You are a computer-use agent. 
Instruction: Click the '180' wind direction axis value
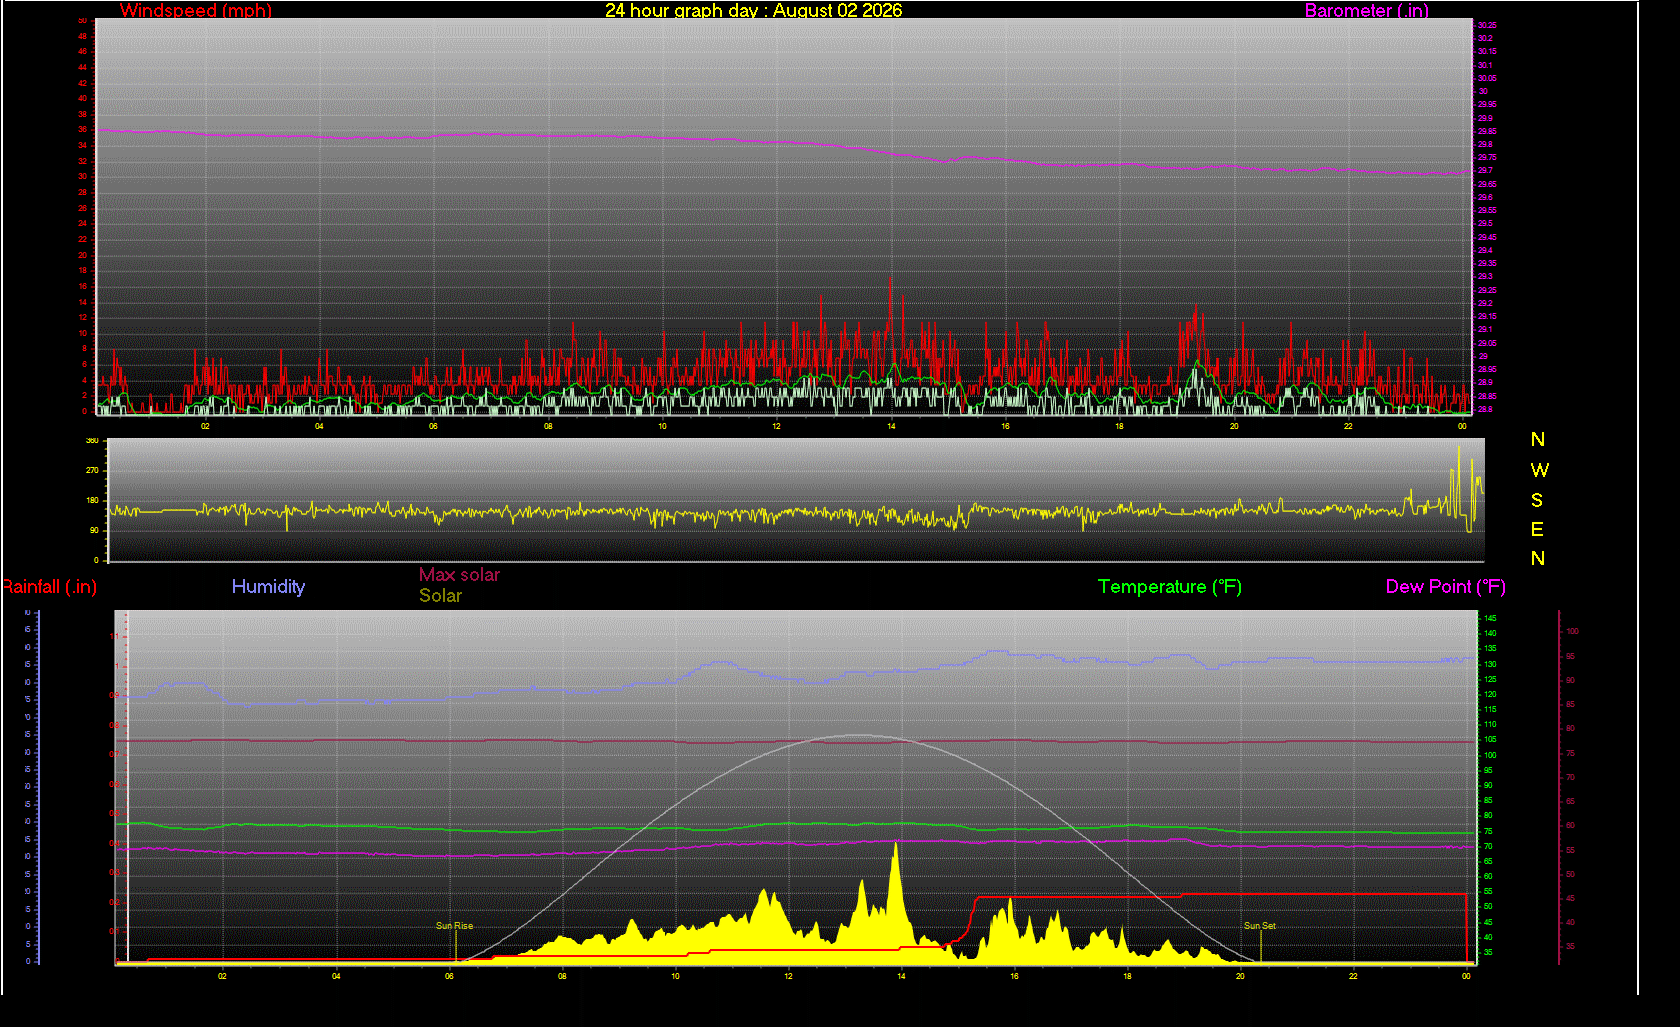92,500
